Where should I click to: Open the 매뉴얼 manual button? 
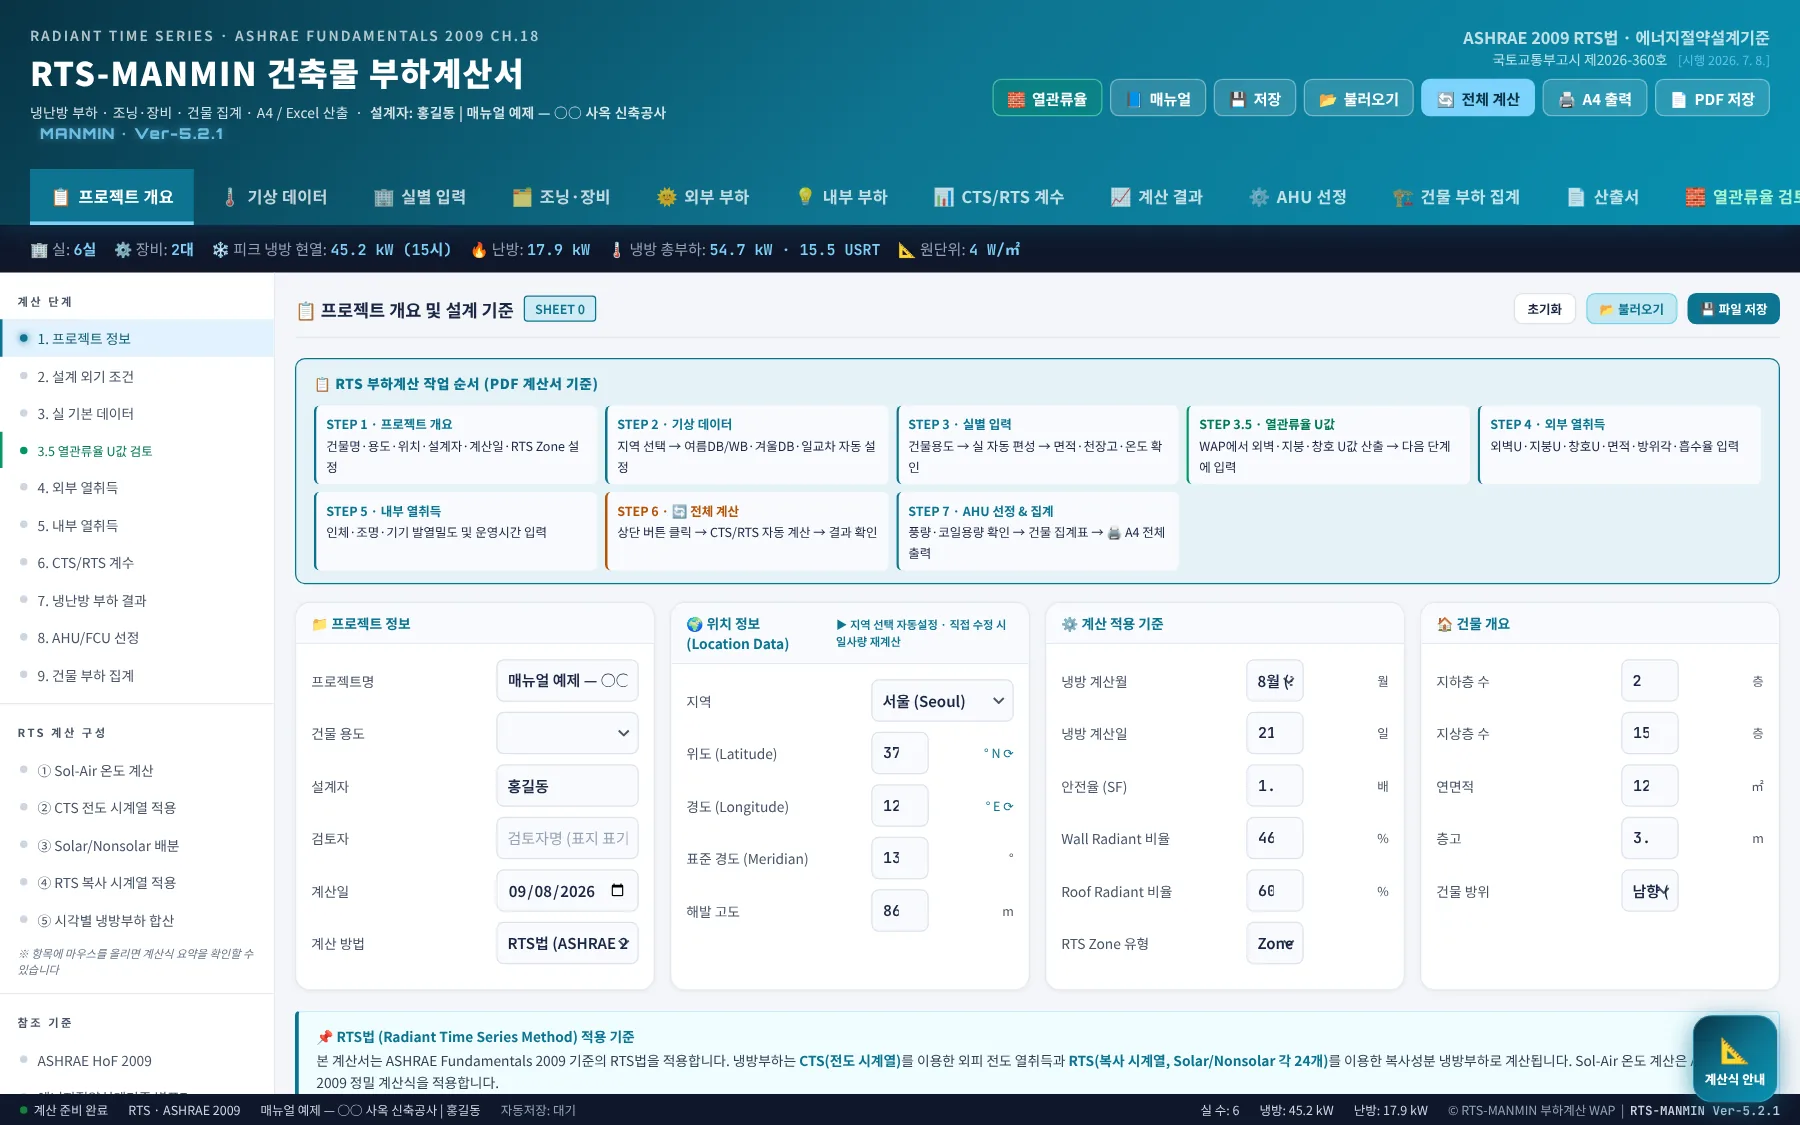[1158, 98]
